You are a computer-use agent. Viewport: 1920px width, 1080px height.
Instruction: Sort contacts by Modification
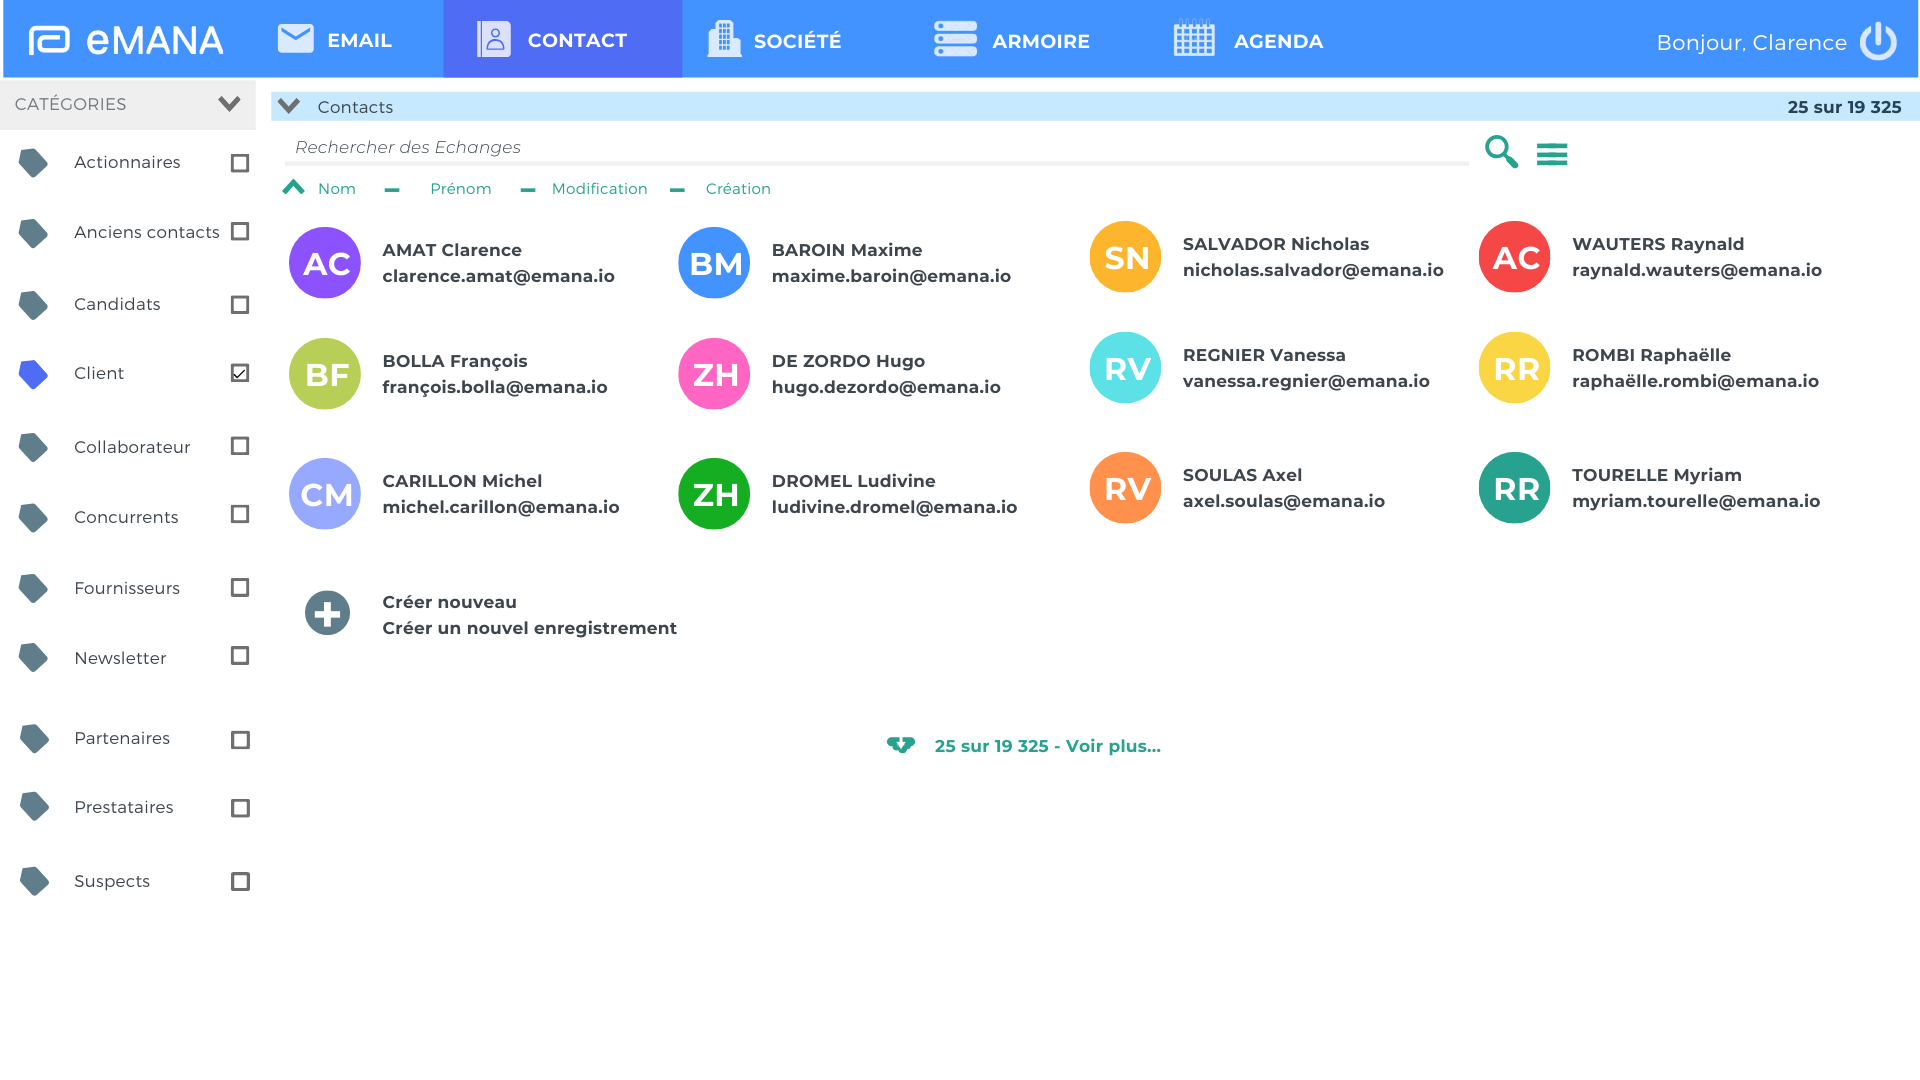coord(599,189)
